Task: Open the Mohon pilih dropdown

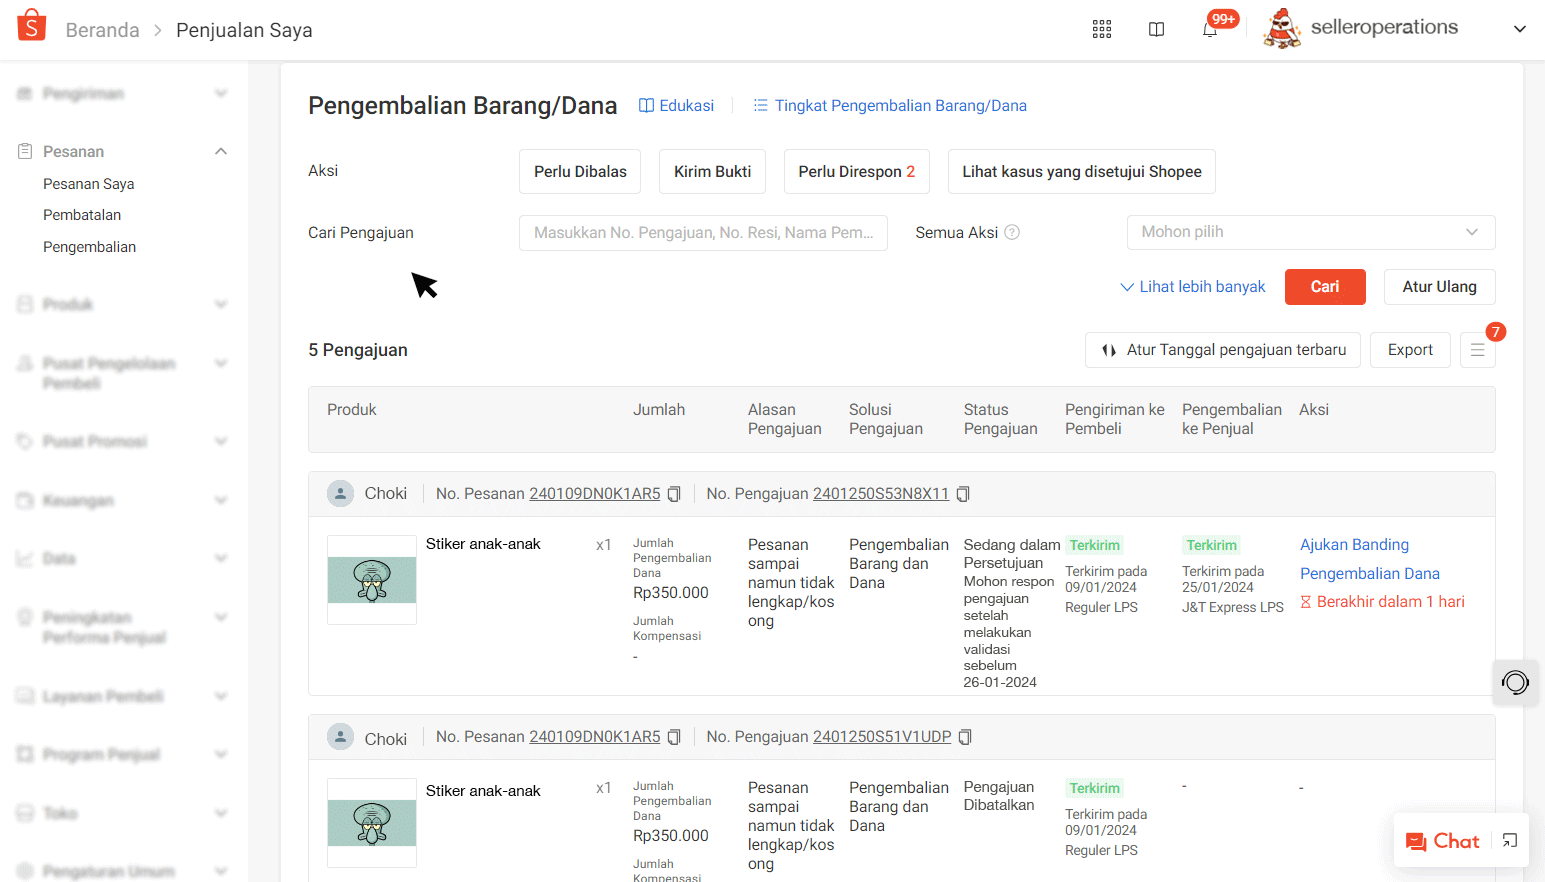Action: coord(1310,232)
